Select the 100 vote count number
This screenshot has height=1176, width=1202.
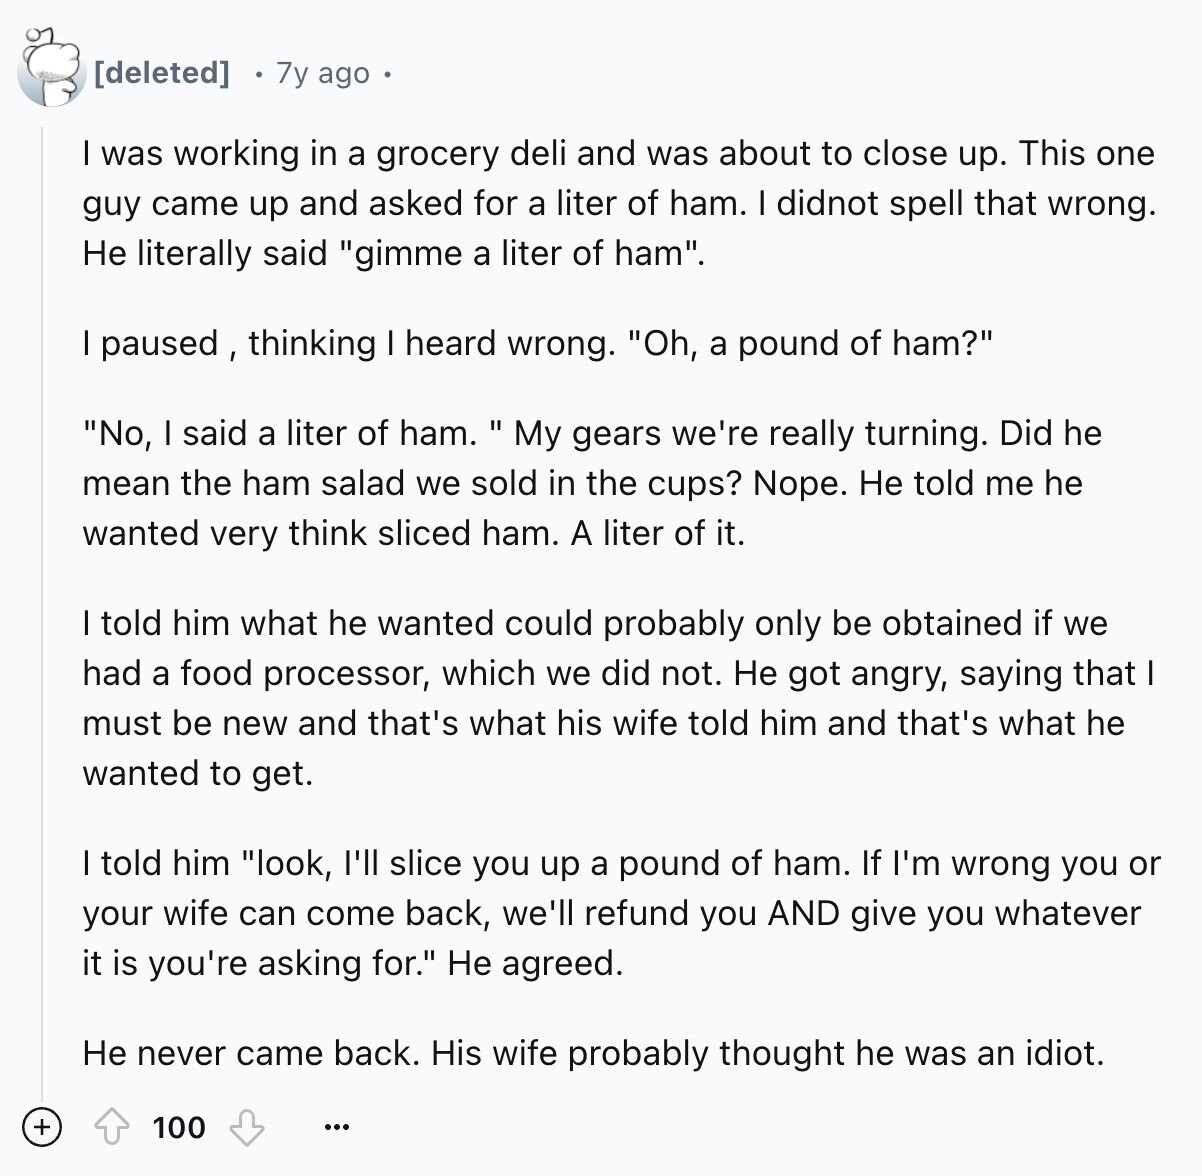click(179, 1128)
